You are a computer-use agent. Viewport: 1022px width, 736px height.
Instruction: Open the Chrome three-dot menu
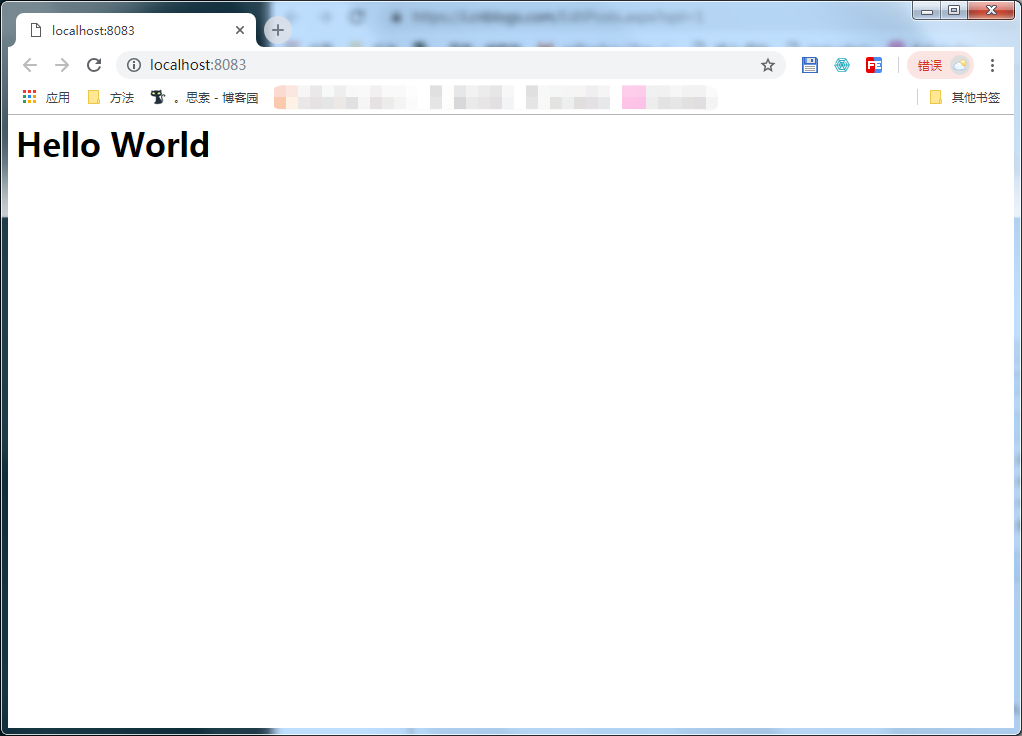pyautogui.click(x=992, y=65)
